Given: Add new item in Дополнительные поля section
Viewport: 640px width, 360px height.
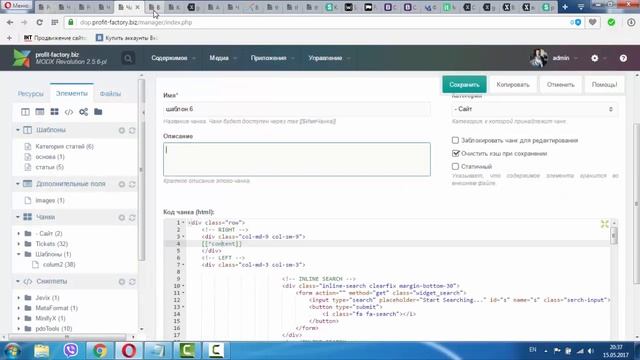Looking at the screenshot, I should coord(122,184).
